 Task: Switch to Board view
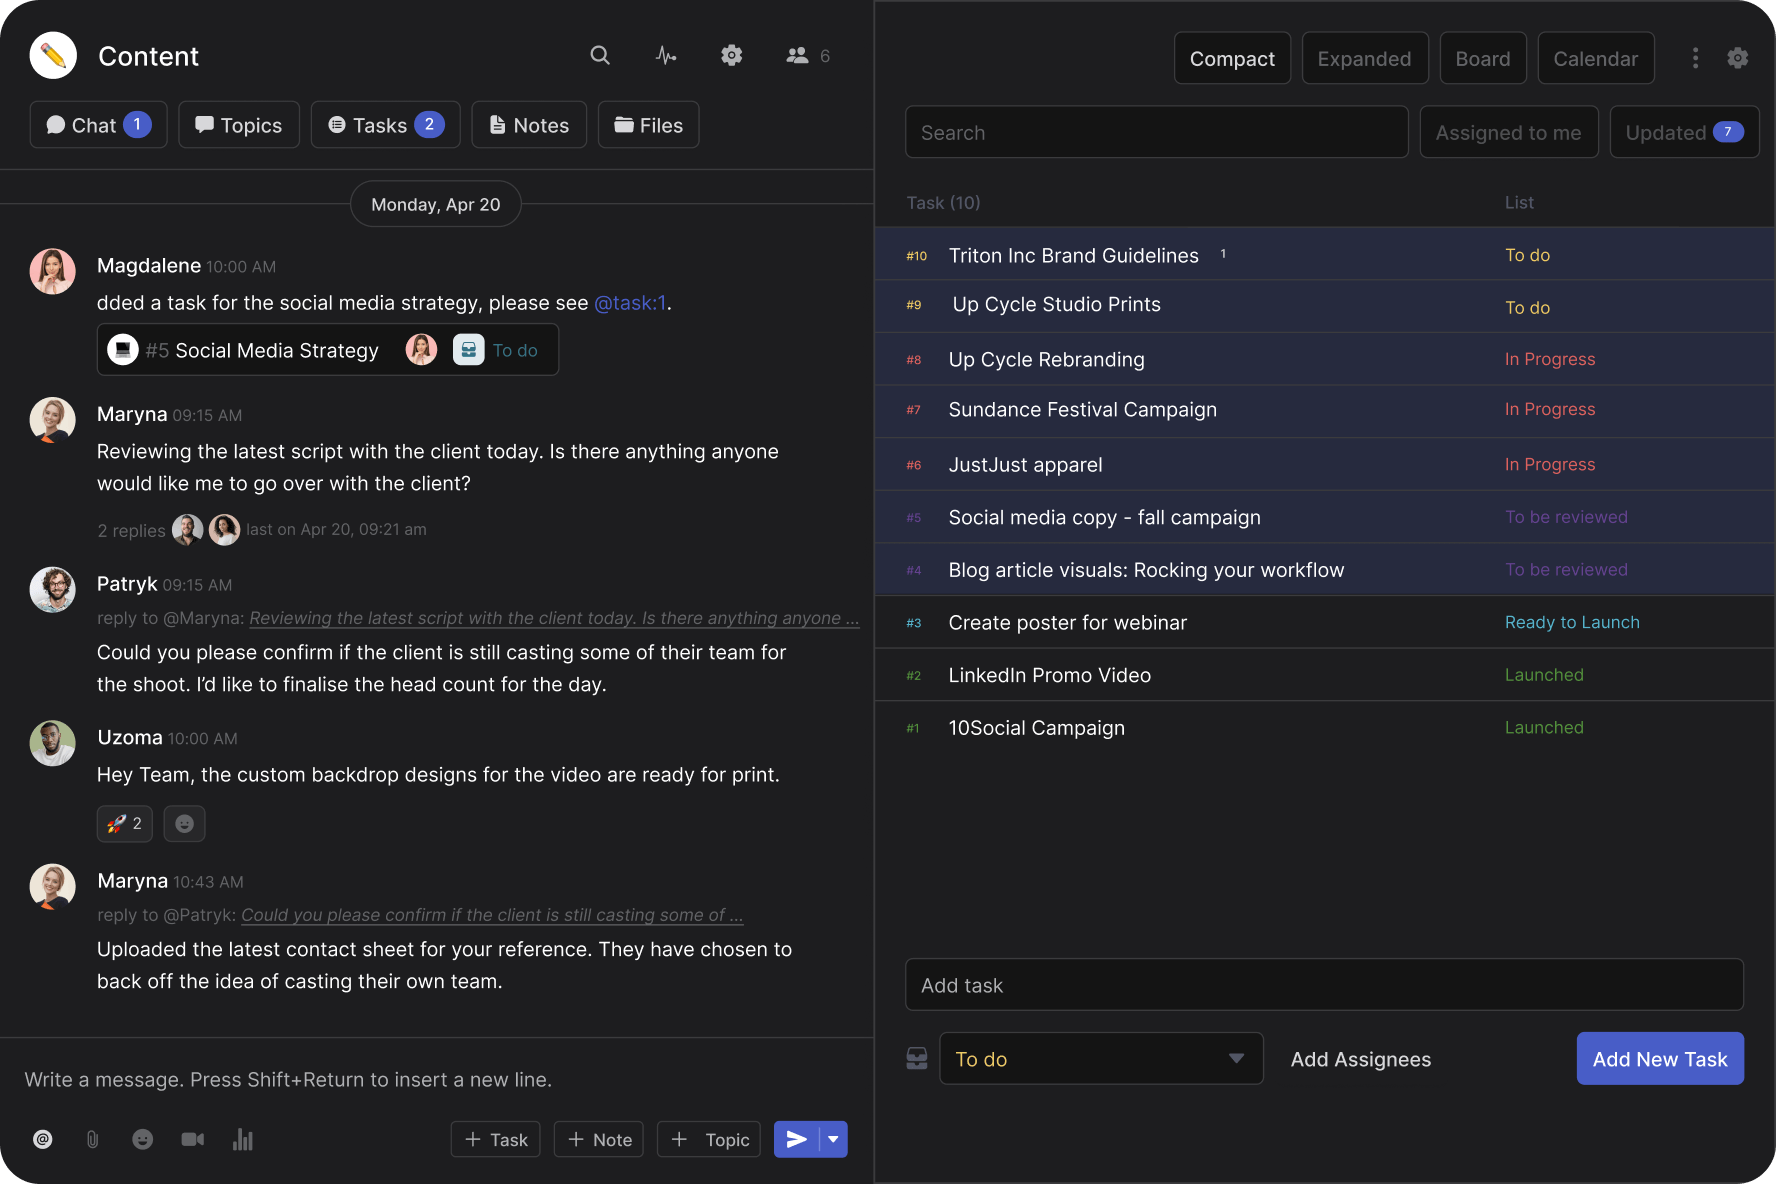click(x=1482, y=59)
